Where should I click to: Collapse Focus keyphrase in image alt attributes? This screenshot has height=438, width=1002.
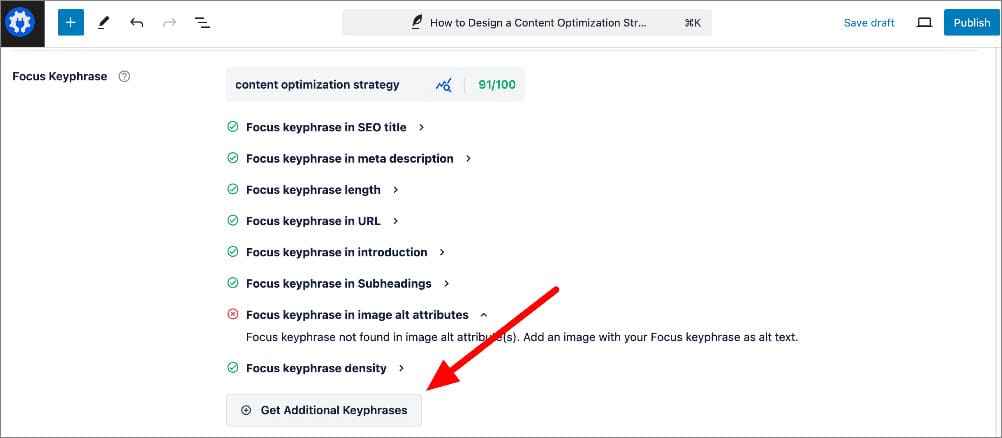point(484,315)
